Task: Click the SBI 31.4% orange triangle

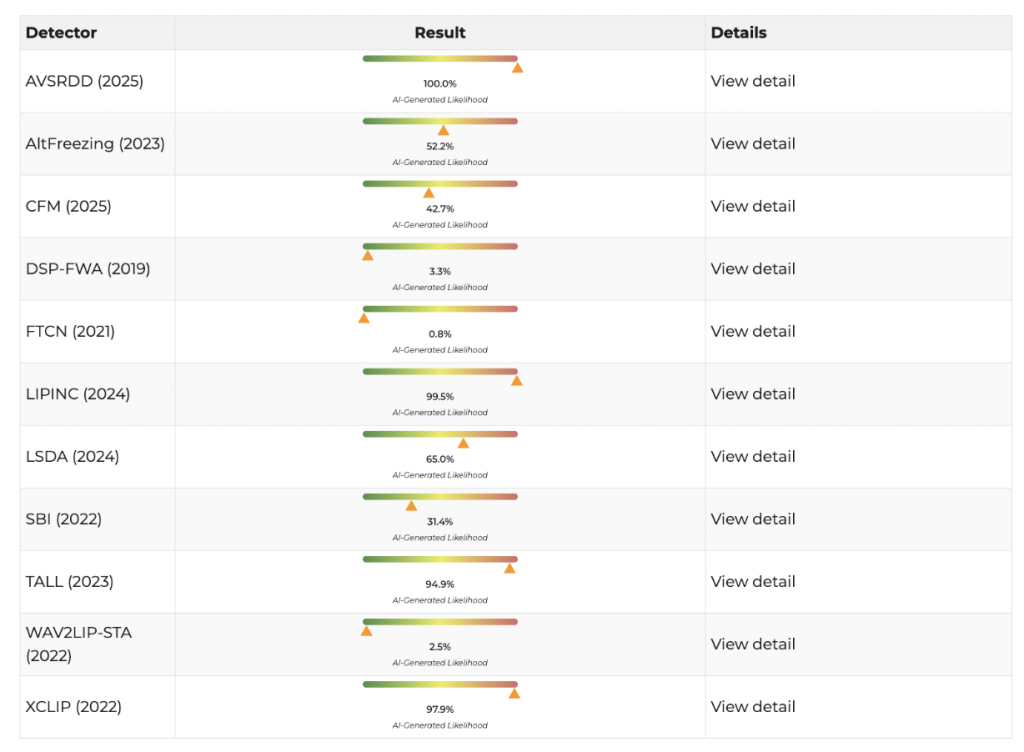Action: point(411,506)
